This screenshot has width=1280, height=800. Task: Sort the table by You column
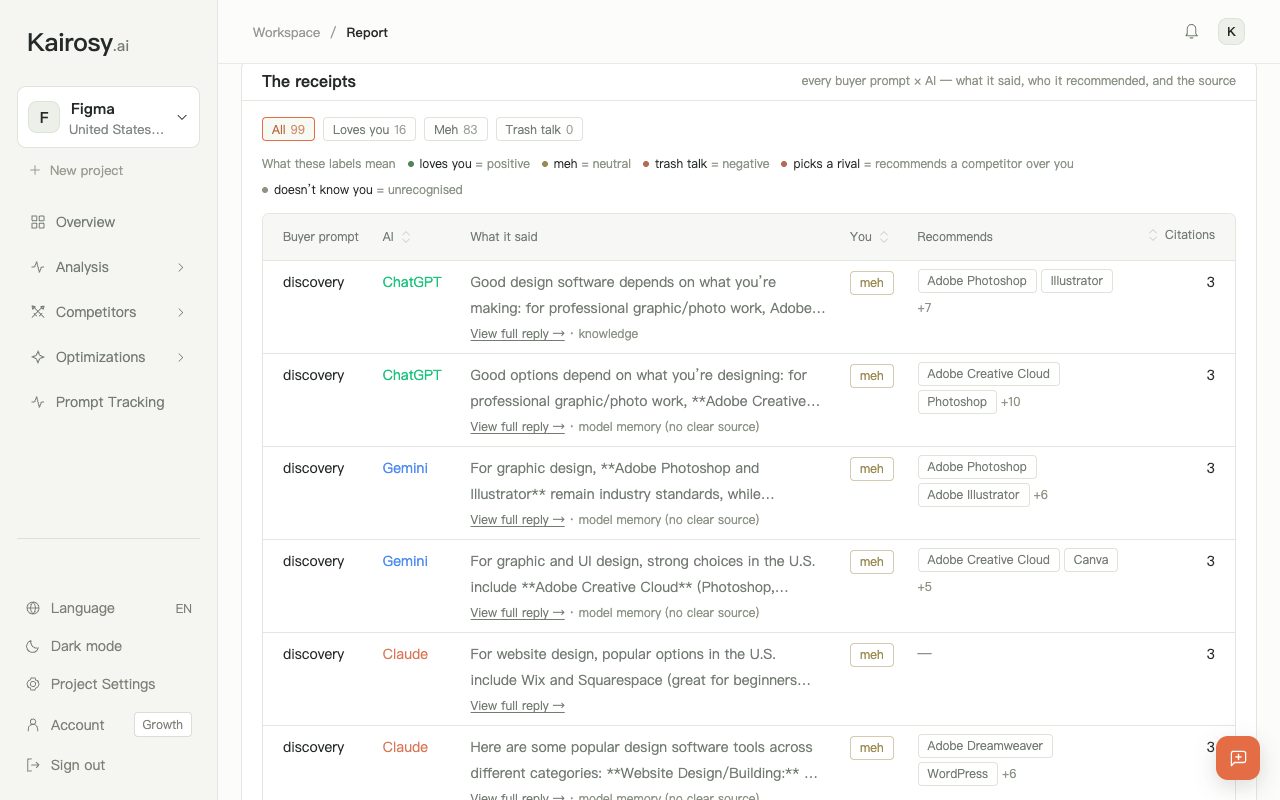[869, 237]
